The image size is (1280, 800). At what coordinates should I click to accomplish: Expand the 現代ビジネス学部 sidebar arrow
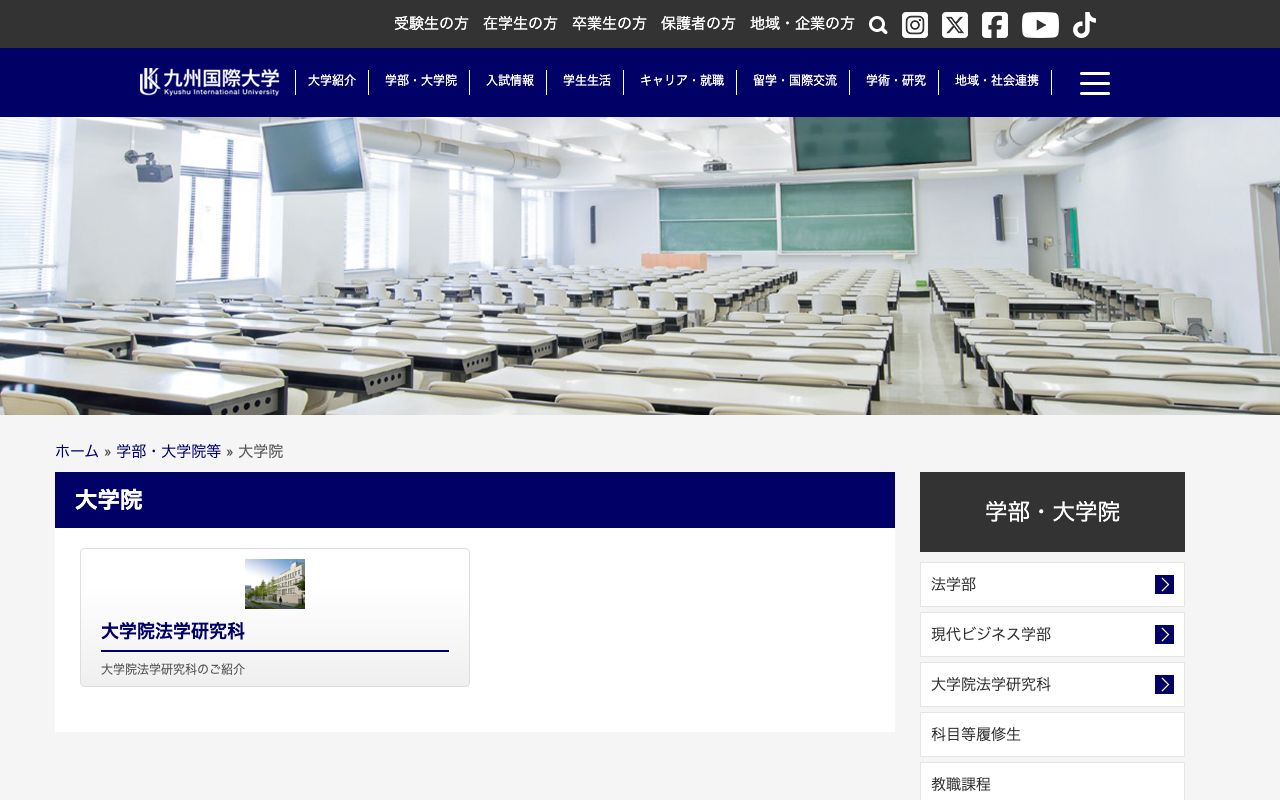point(1164,634)
